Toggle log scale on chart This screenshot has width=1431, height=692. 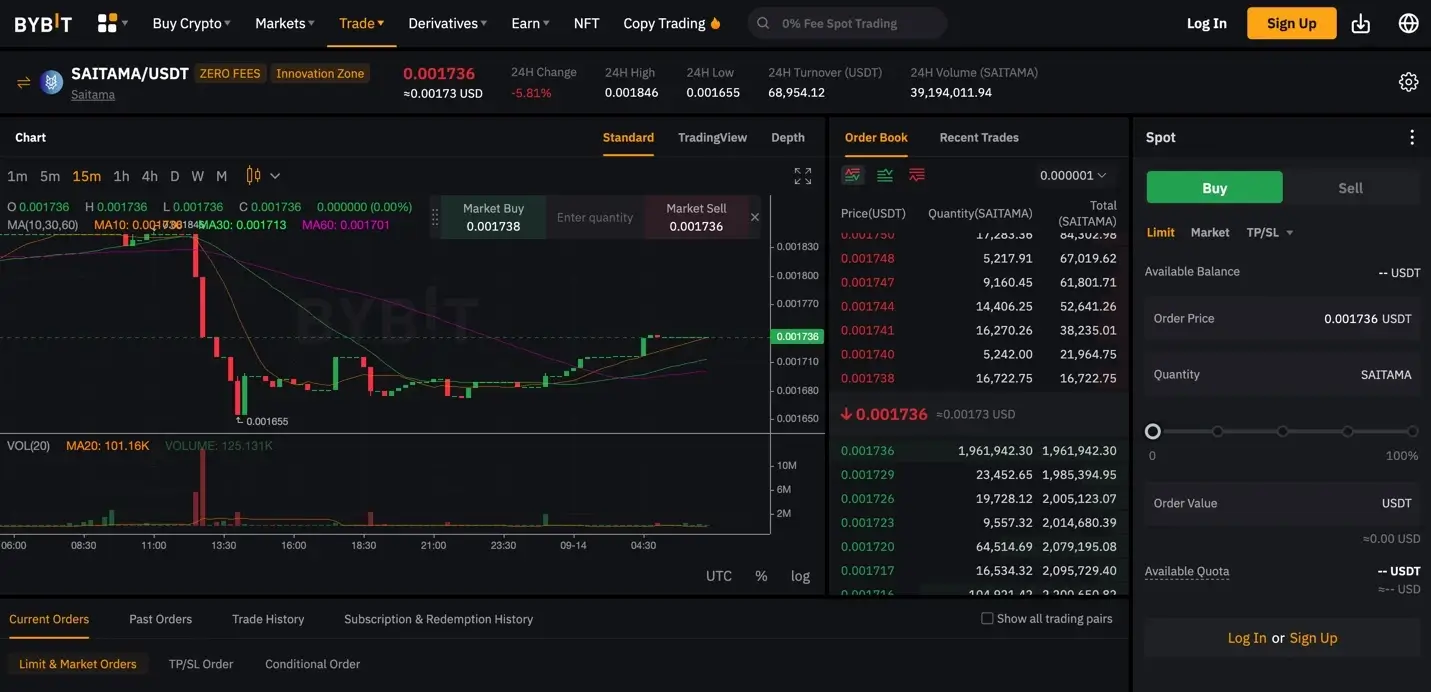[x=800, y=576]
